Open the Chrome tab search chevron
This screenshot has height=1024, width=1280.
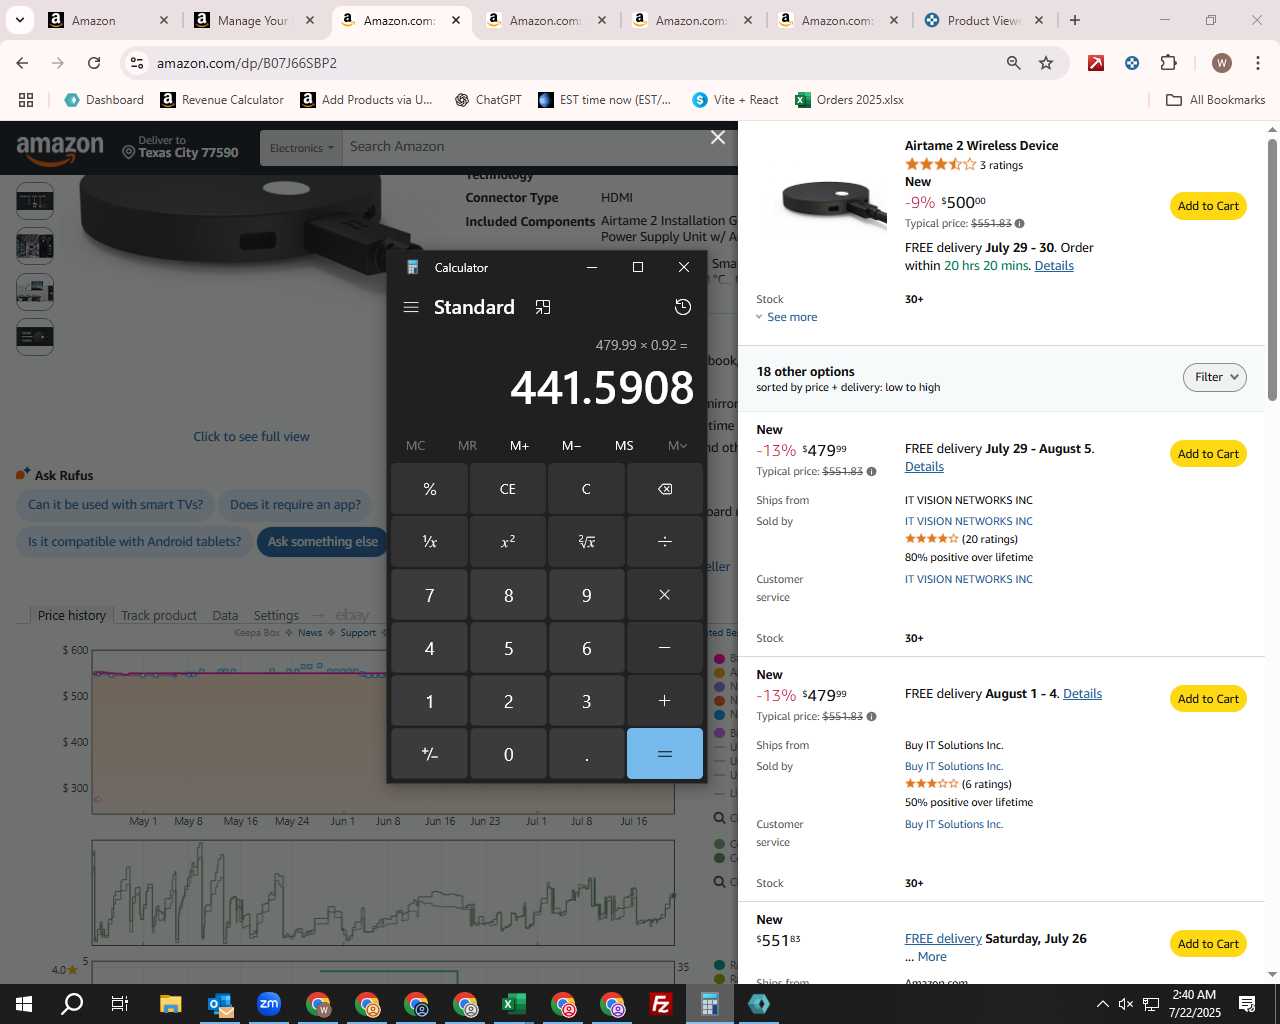(19, 20)
